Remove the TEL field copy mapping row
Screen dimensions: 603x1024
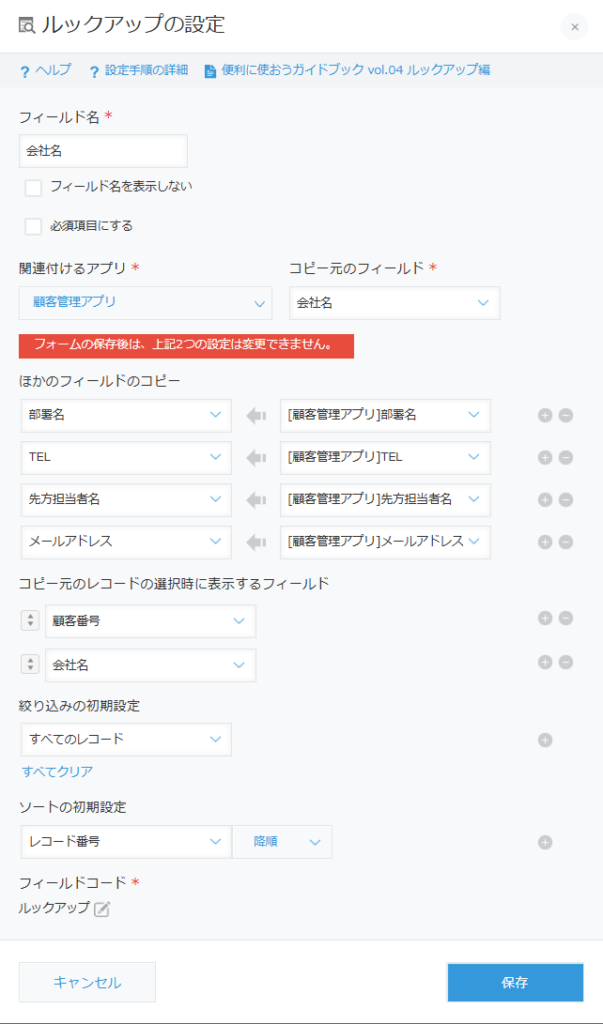566,457
